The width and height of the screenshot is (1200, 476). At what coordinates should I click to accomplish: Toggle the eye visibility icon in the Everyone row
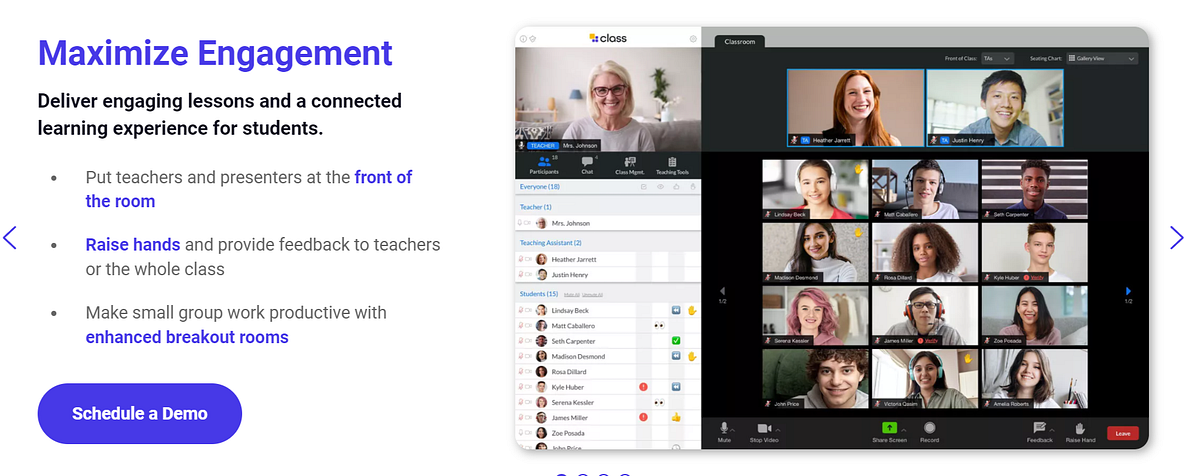point(660,186)
